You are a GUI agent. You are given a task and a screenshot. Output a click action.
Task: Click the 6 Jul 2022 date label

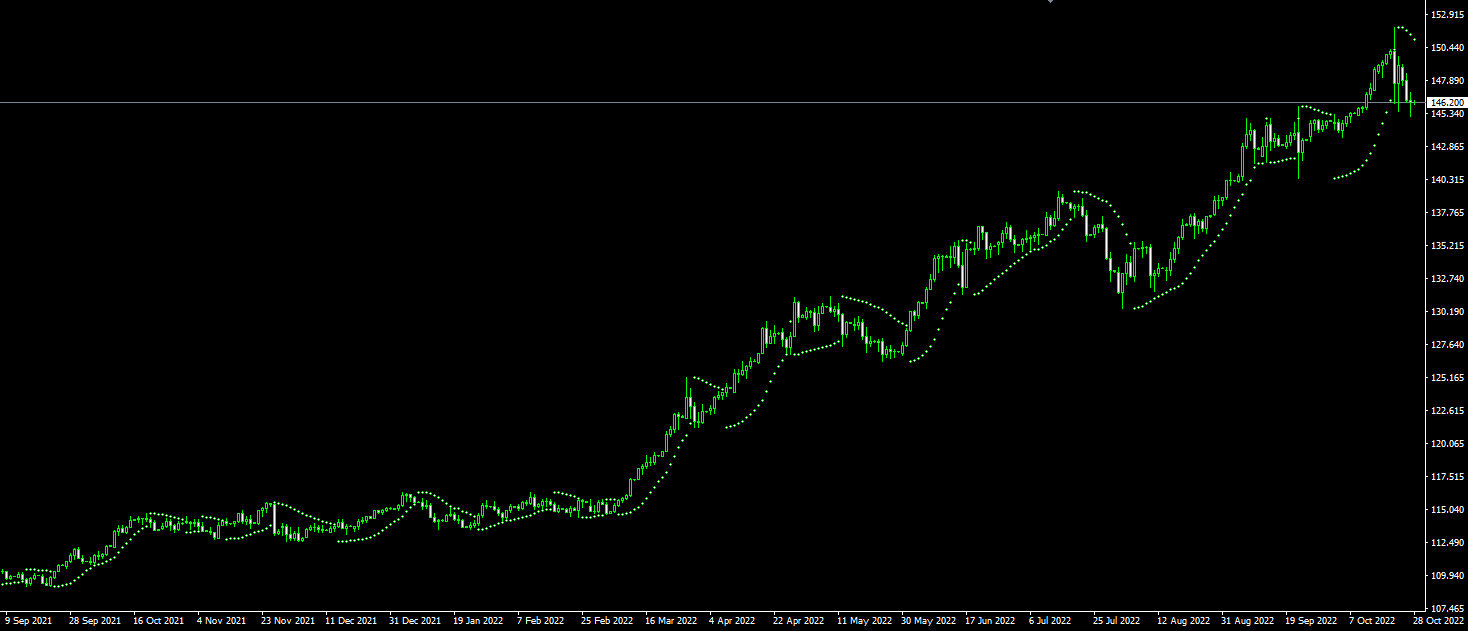[x=1051, y=621]
